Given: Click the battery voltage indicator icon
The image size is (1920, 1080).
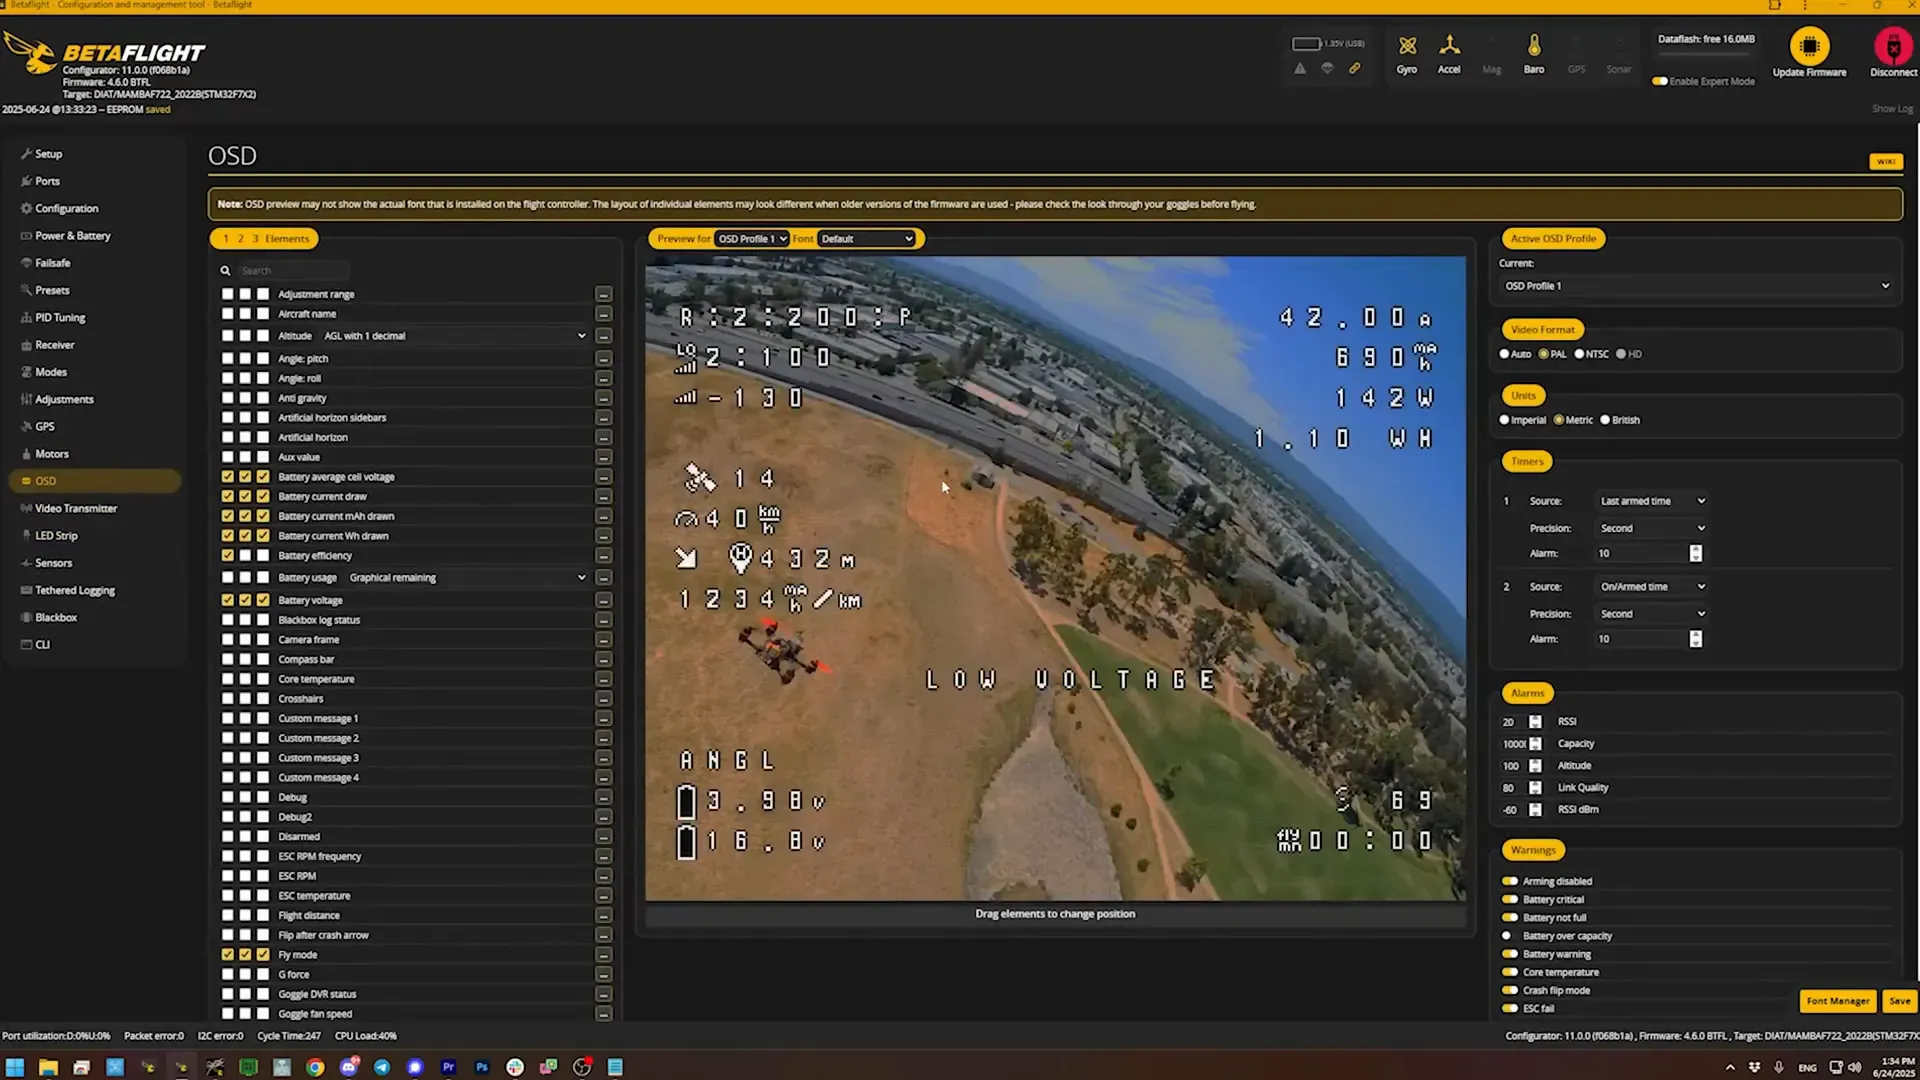Looking at the screenshot, I should [x=1306, y=44].
